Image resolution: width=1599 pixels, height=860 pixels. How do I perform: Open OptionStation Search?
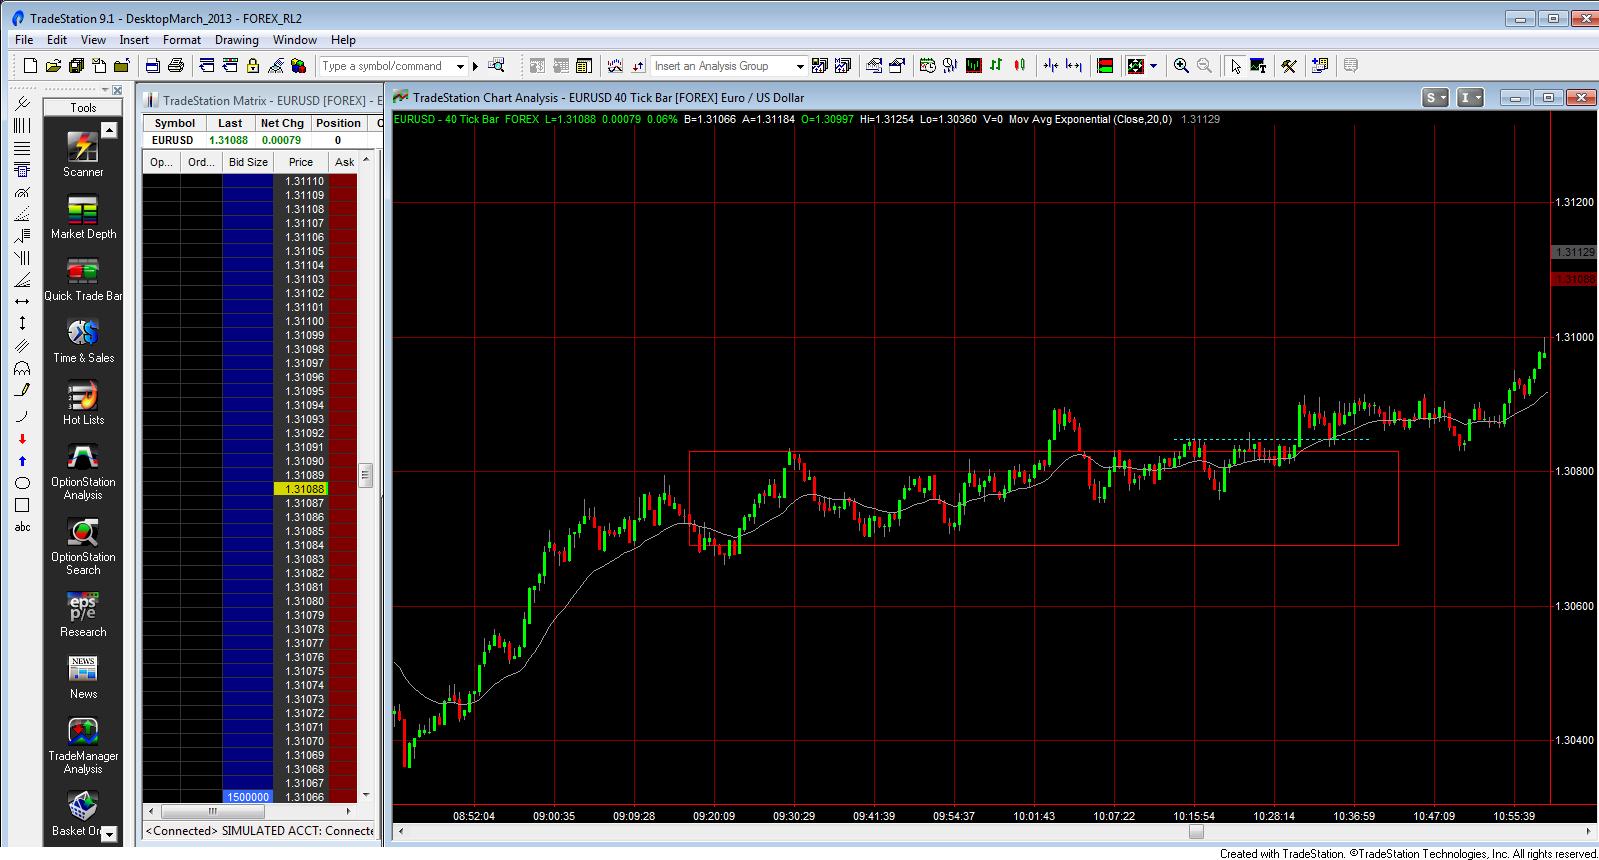[83, 546]
